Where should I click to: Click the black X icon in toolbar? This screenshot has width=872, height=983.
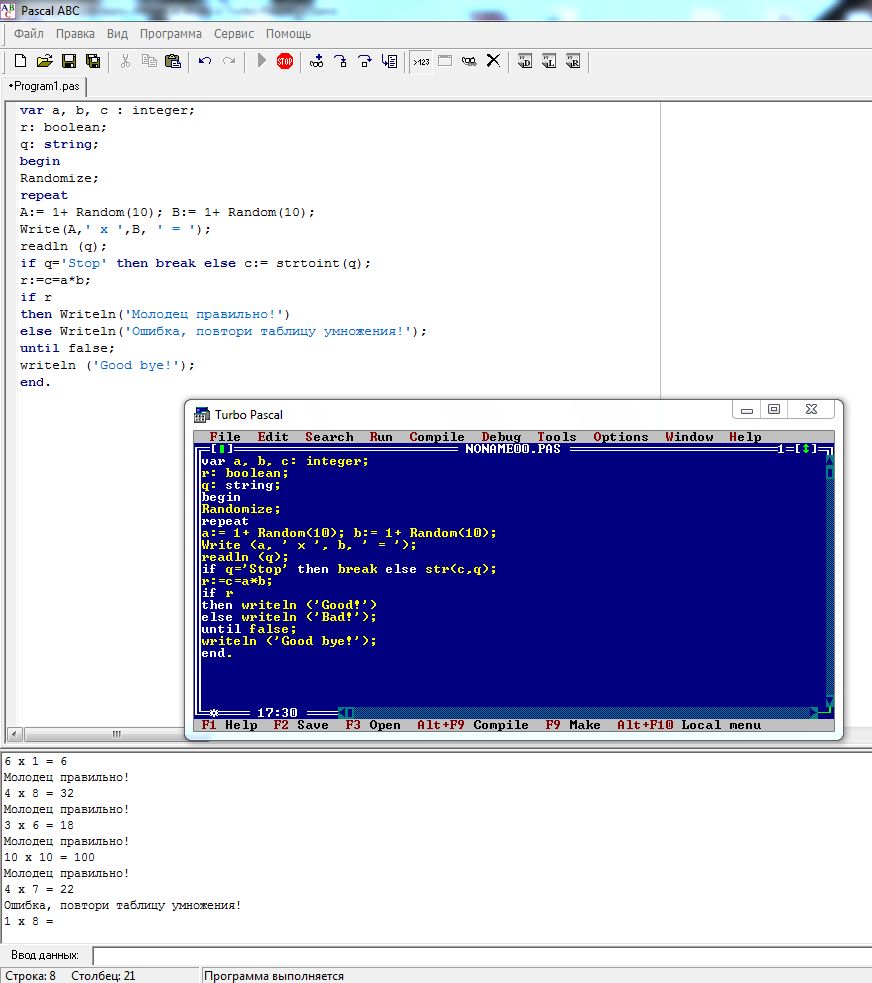click(493, 61)
